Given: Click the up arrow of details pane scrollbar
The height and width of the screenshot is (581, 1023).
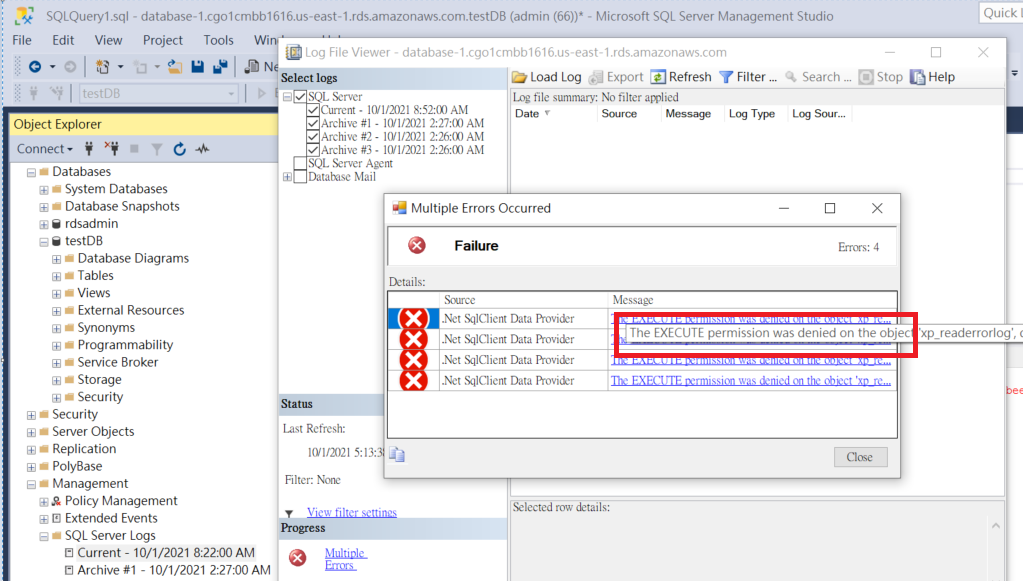Looking at the screenshot, I should tap(996, 526).
